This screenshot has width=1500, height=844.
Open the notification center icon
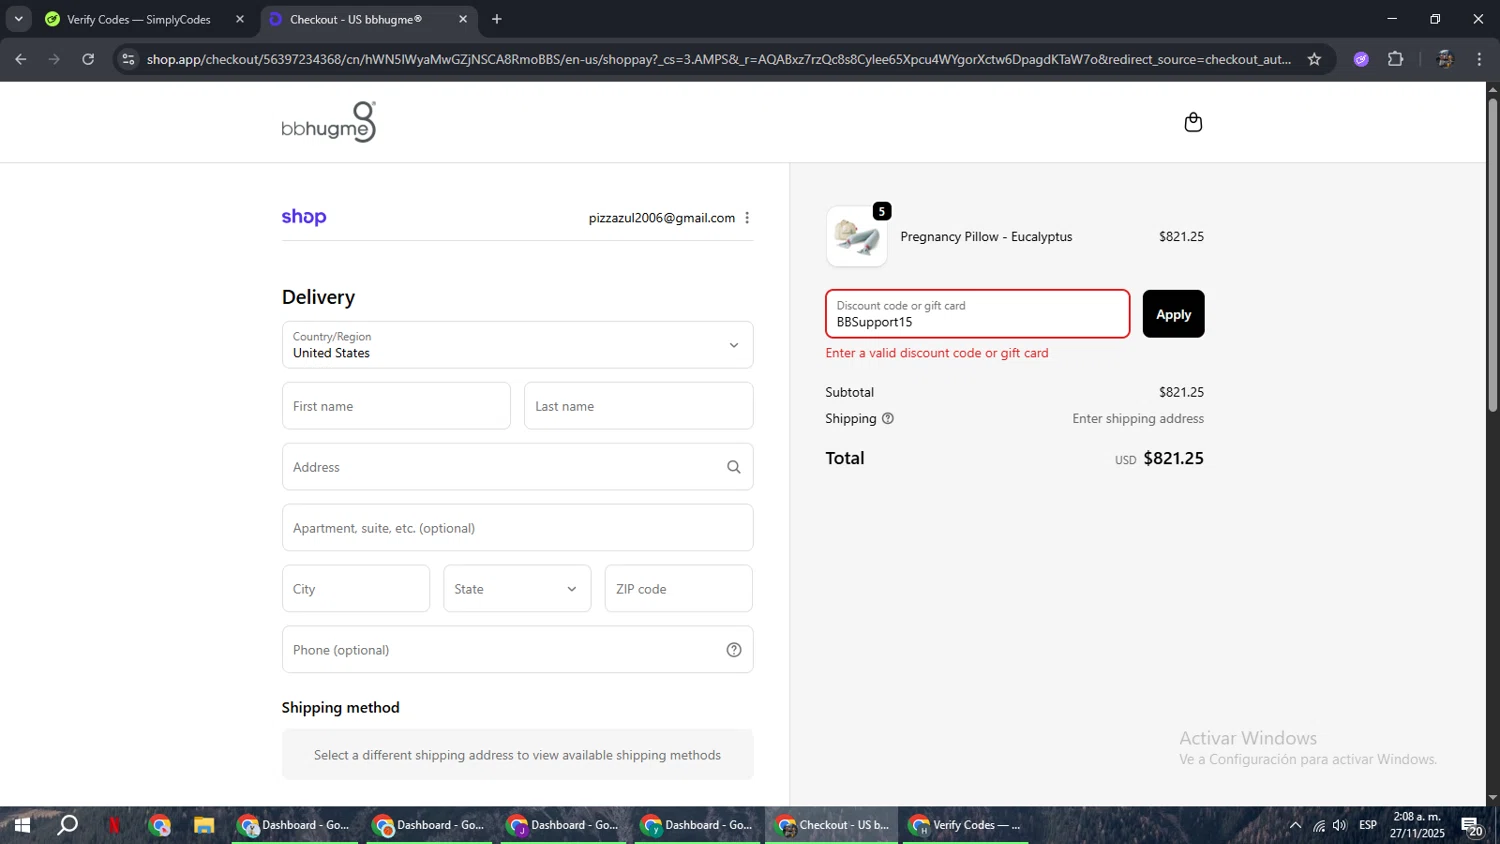point(1472,826)
